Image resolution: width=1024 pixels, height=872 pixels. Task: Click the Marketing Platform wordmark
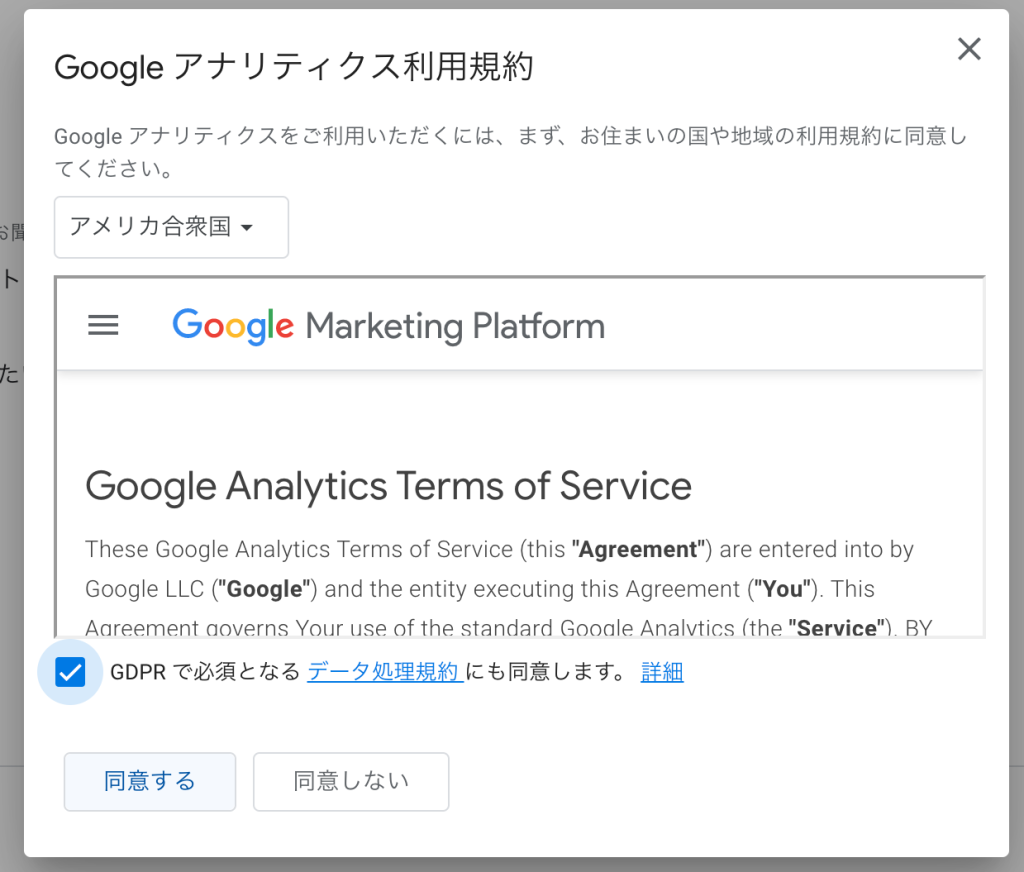(455, 326)
